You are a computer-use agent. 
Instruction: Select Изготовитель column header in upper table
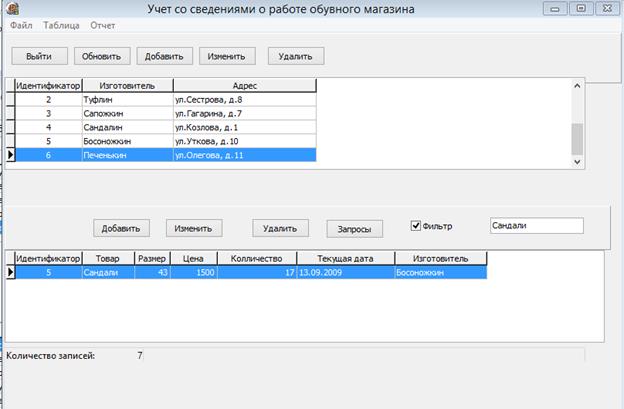(x=127, y=86)
